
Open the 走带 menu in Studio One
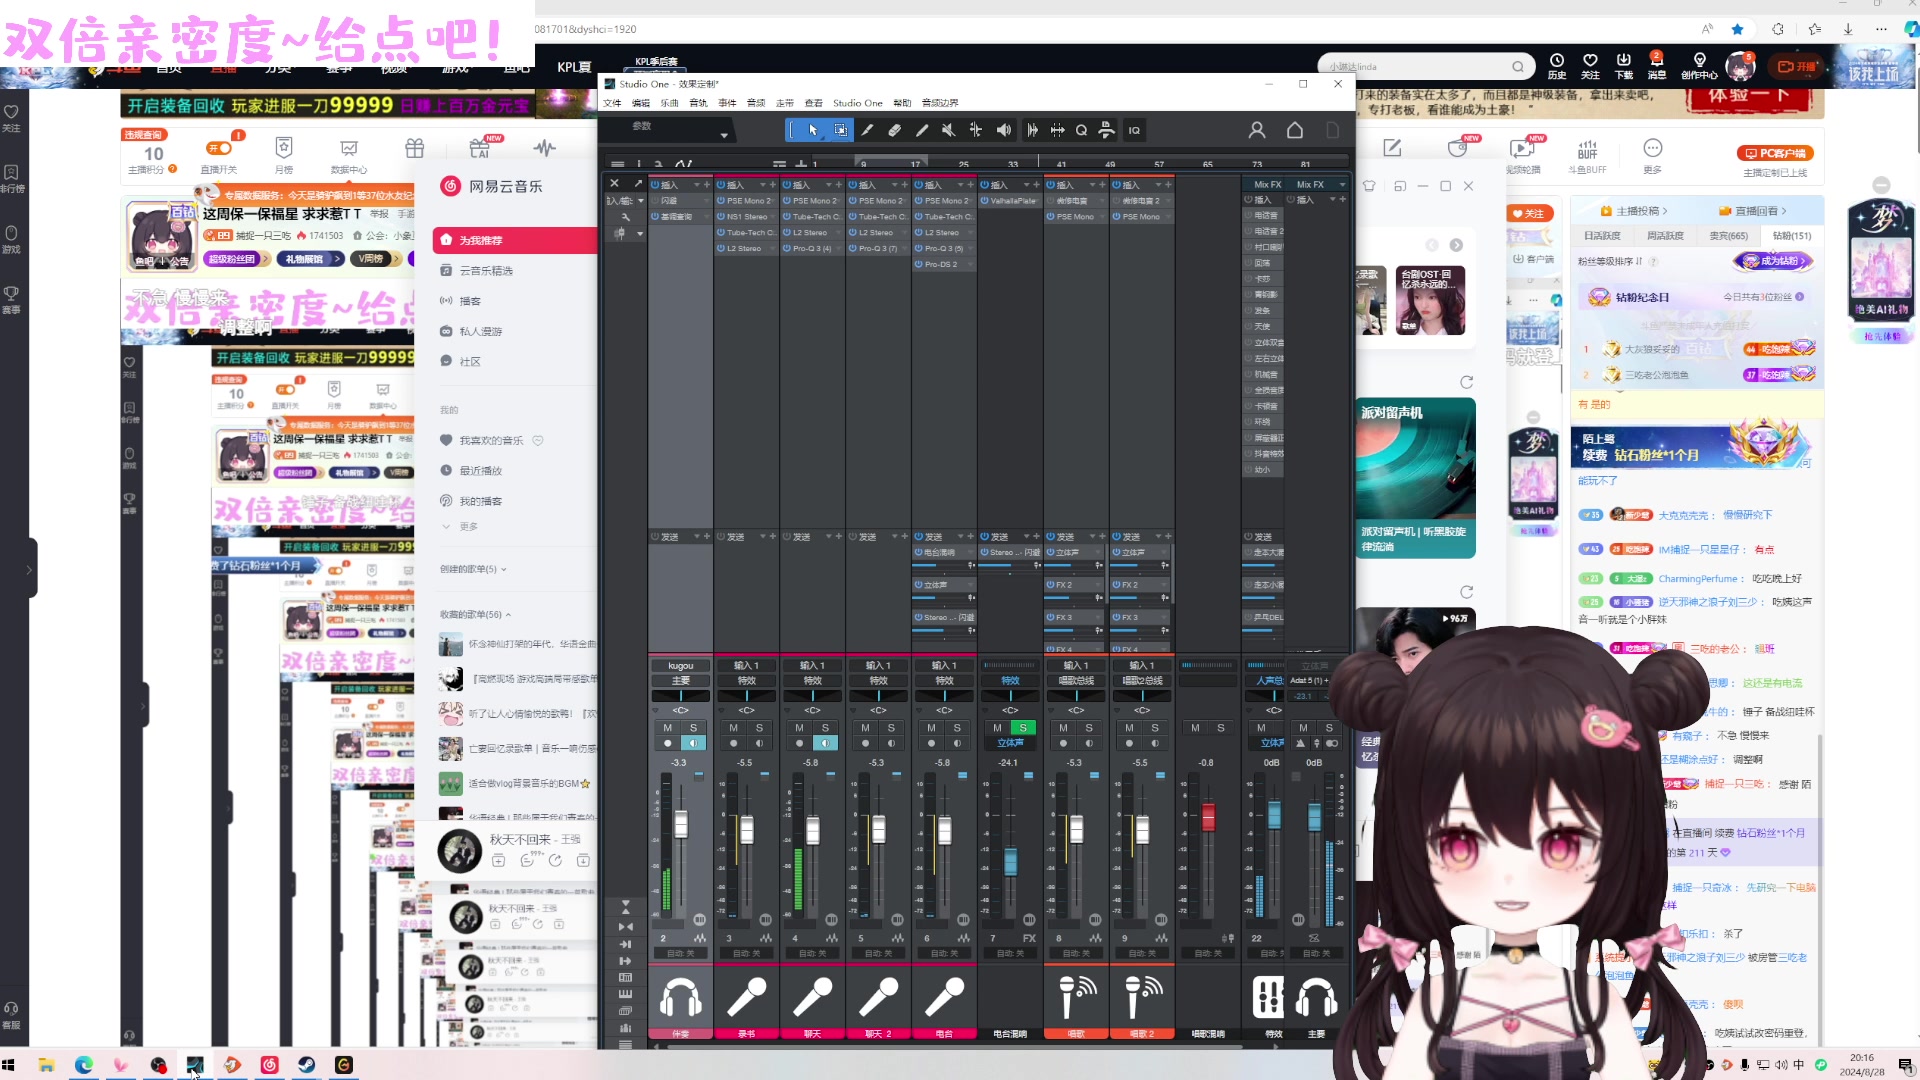(x=785, y=103)
